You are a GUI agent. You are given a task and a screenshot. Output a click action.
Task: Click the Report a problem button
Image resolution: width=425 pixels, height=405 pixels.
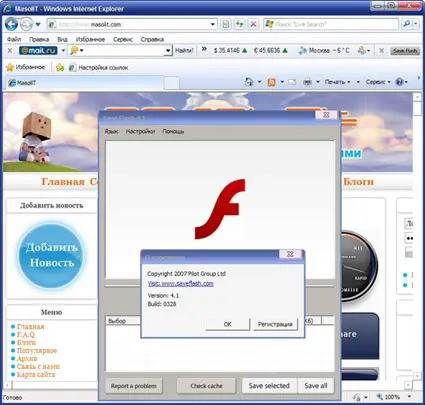(134, 386)
